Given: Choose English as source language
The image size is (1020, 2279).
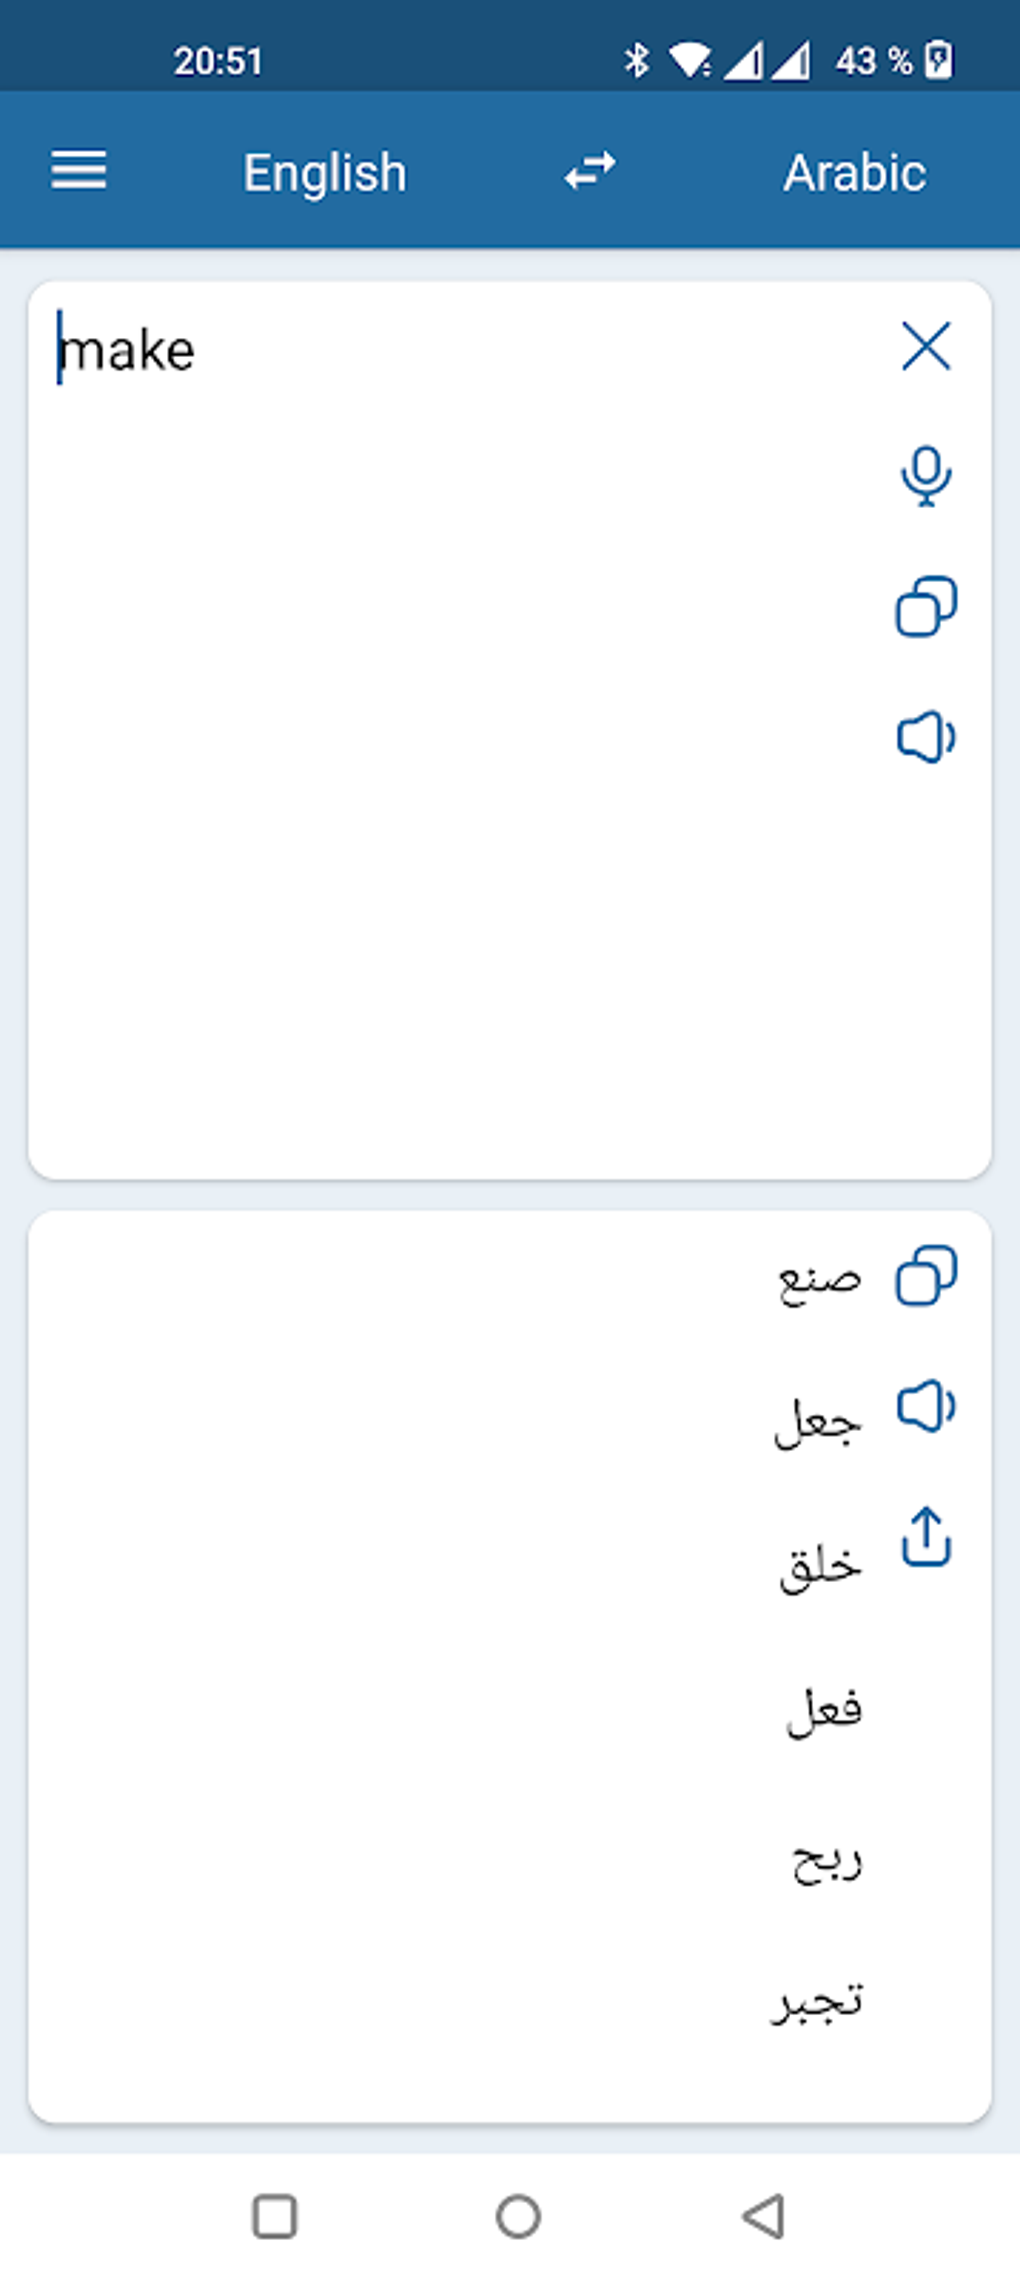Looking at the screenshot, I should (325, 173).
